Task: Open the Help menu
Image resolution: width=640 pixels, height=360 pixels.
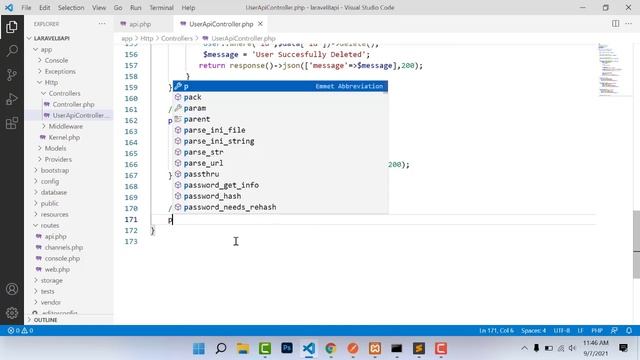Action: [x=188, y=7]
